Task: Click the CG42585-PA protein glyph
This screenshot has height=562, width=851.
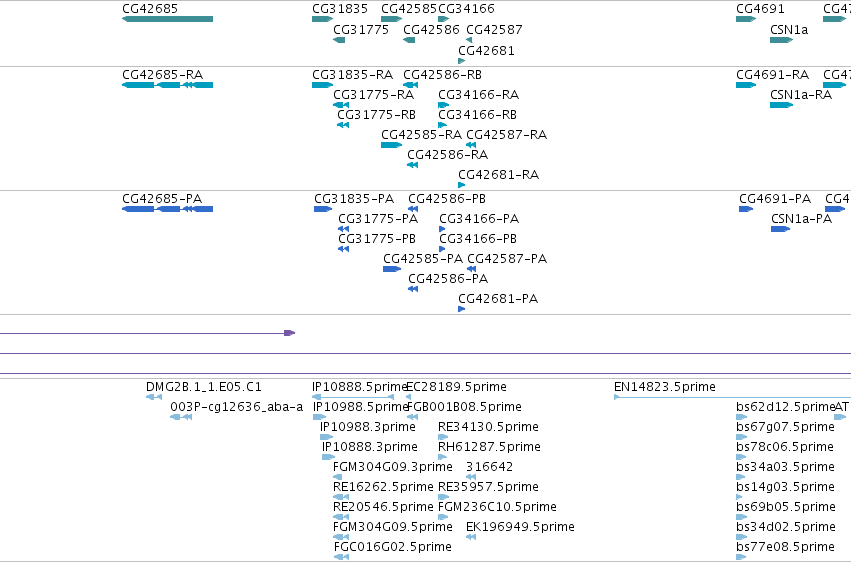Action: tap(392, 270)
